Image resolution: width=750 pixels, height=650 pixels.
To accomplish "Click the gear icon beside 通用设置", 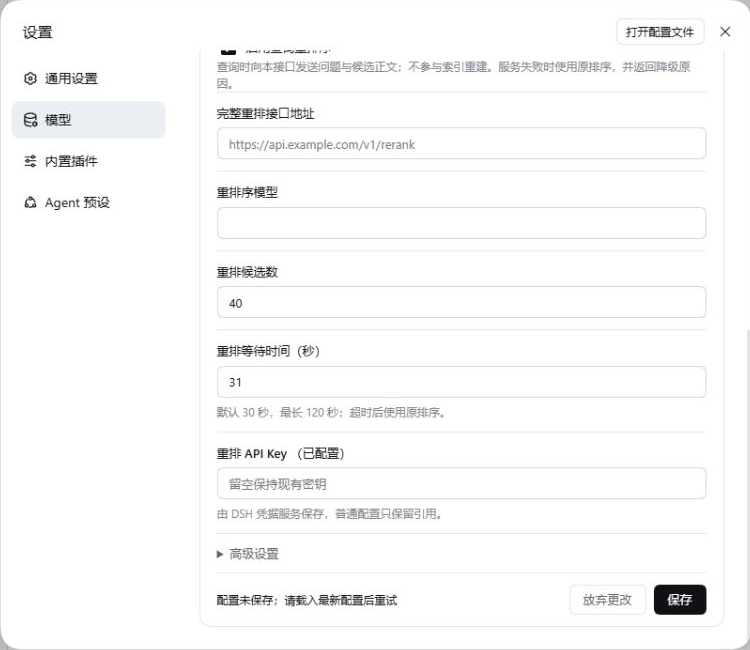I will pyautogui.click(x=30, y=78).
